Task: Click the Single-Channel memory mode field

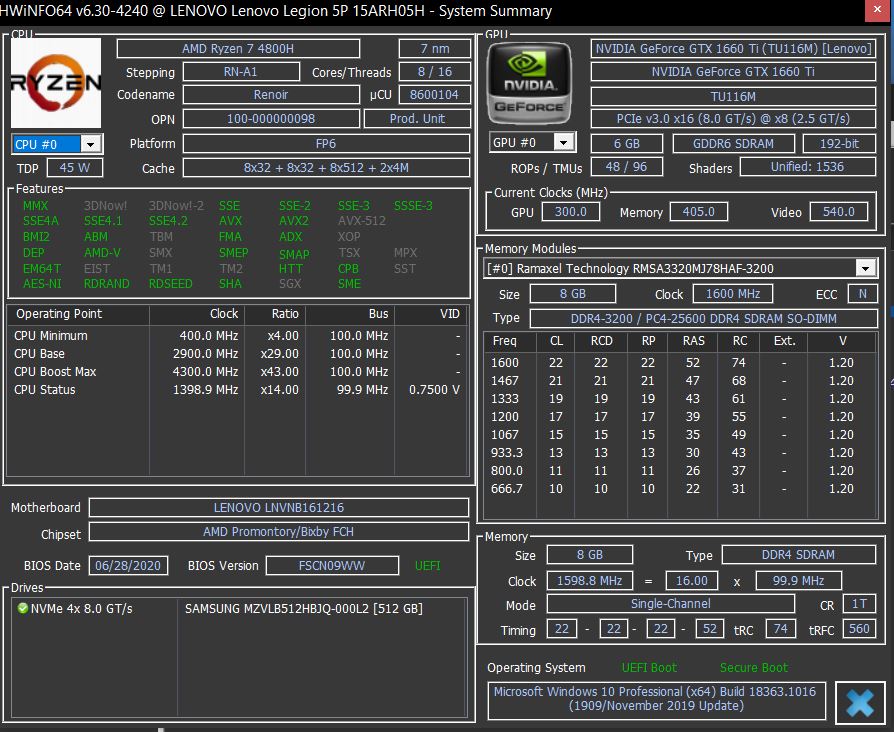Action: click(669, 605)
